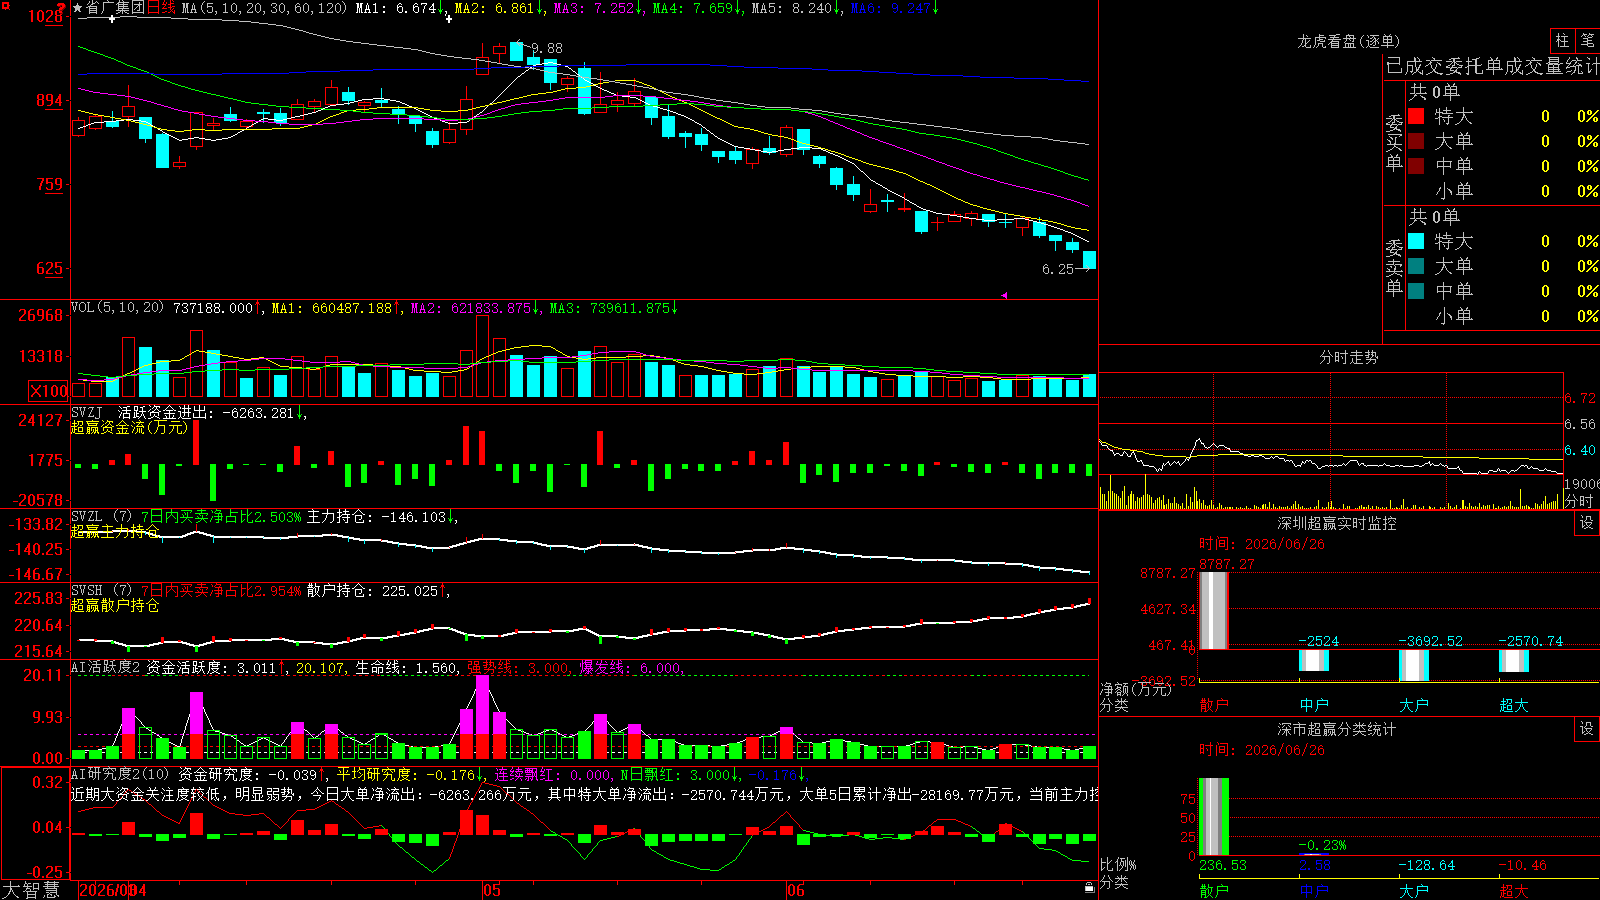Viewport: 1600px width, 900px height.
Task: Select the 深圳超赢实时监控 panel title
Action: [x=1337, y=523]
